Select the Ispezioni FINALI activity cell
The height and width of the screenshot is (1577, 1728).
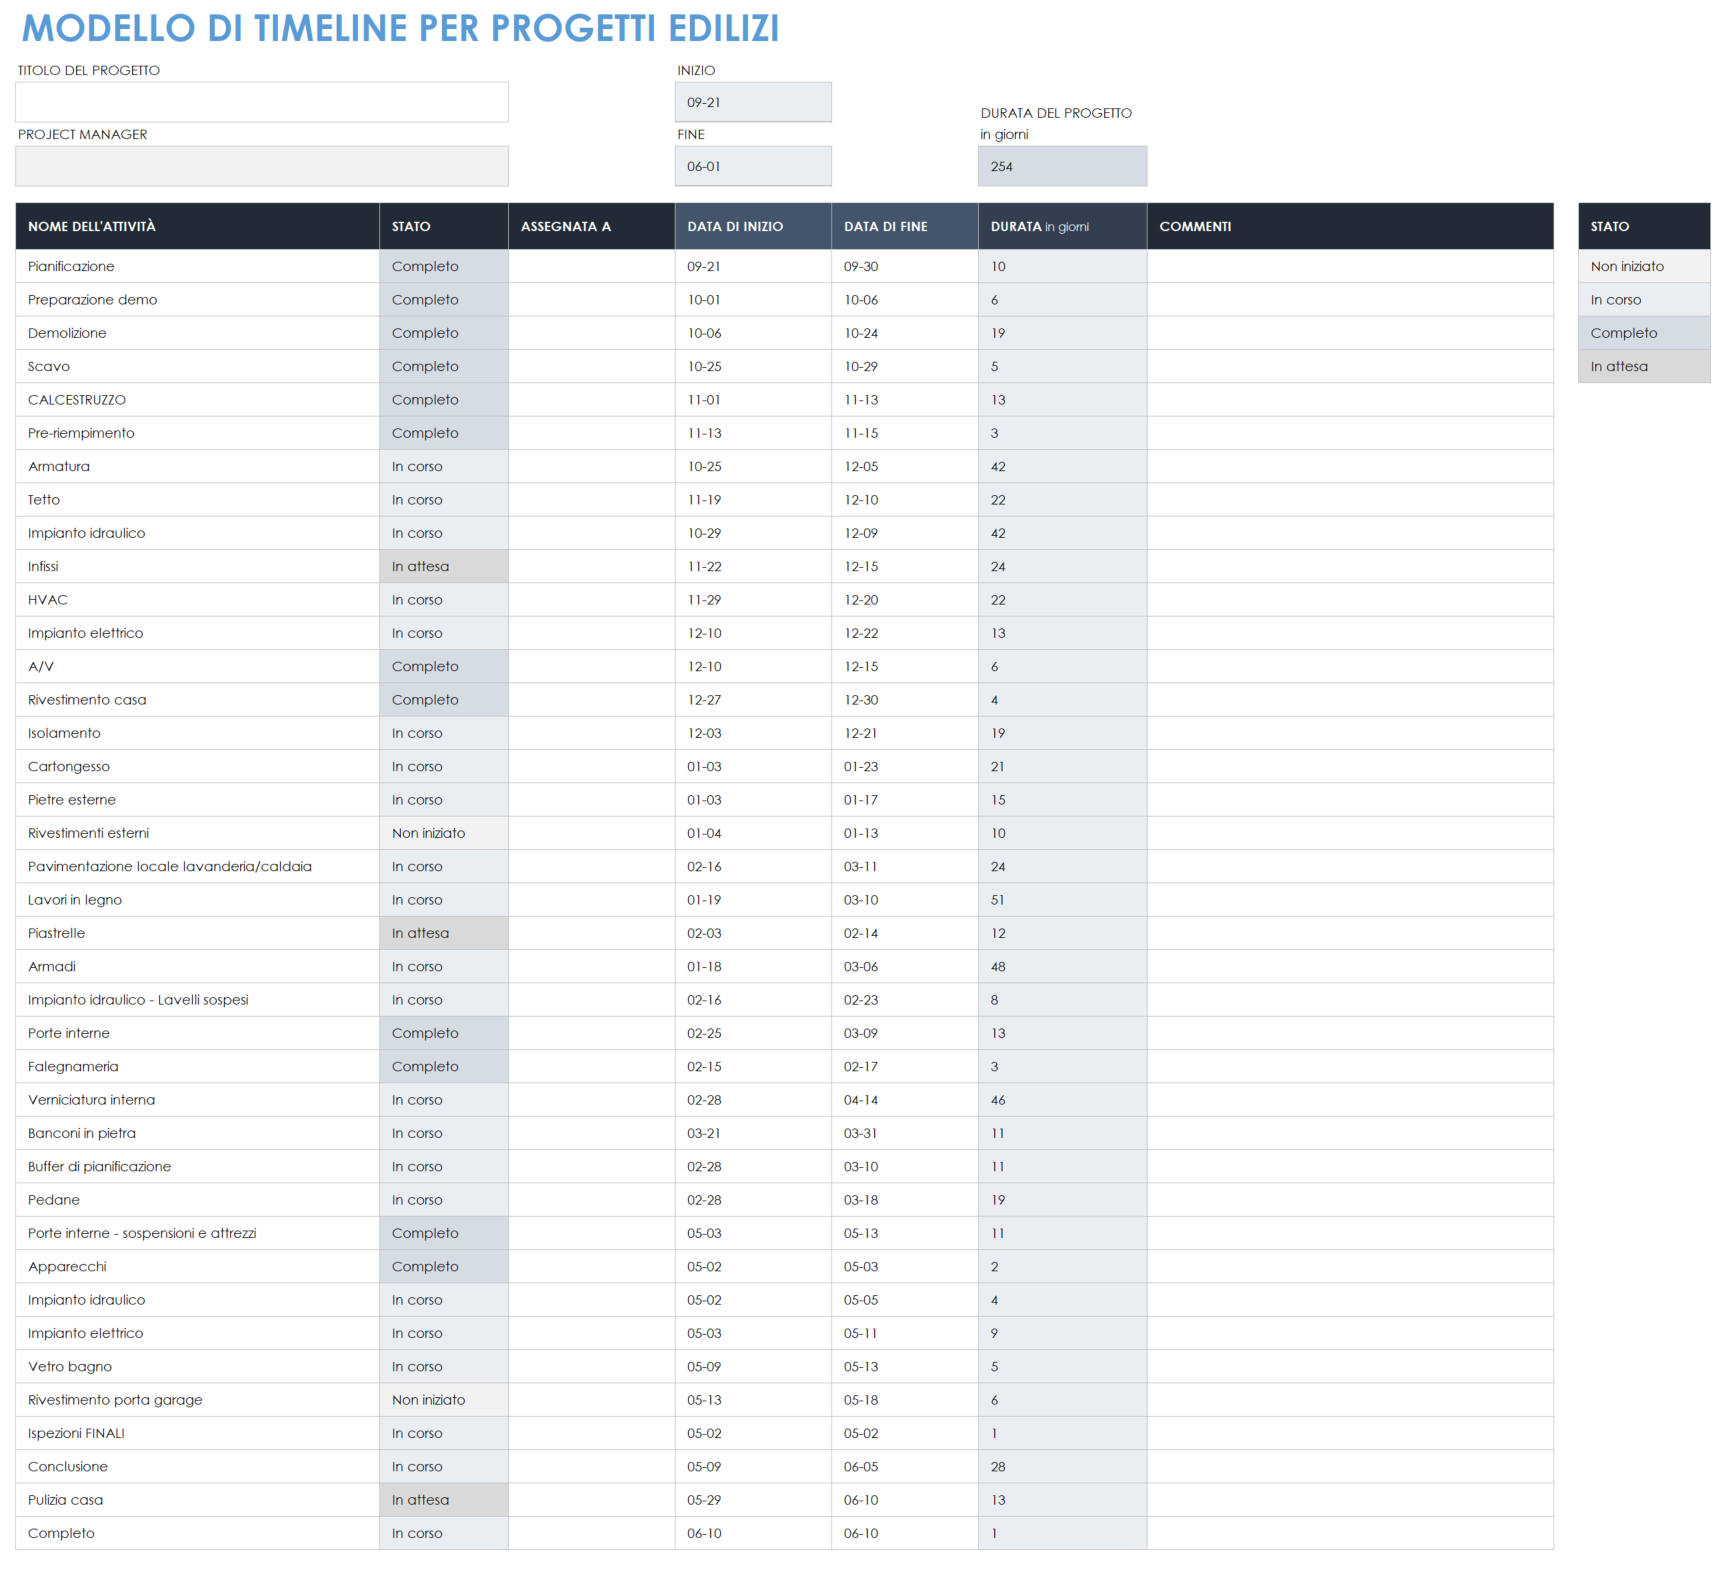click(x=197, y=1433)
